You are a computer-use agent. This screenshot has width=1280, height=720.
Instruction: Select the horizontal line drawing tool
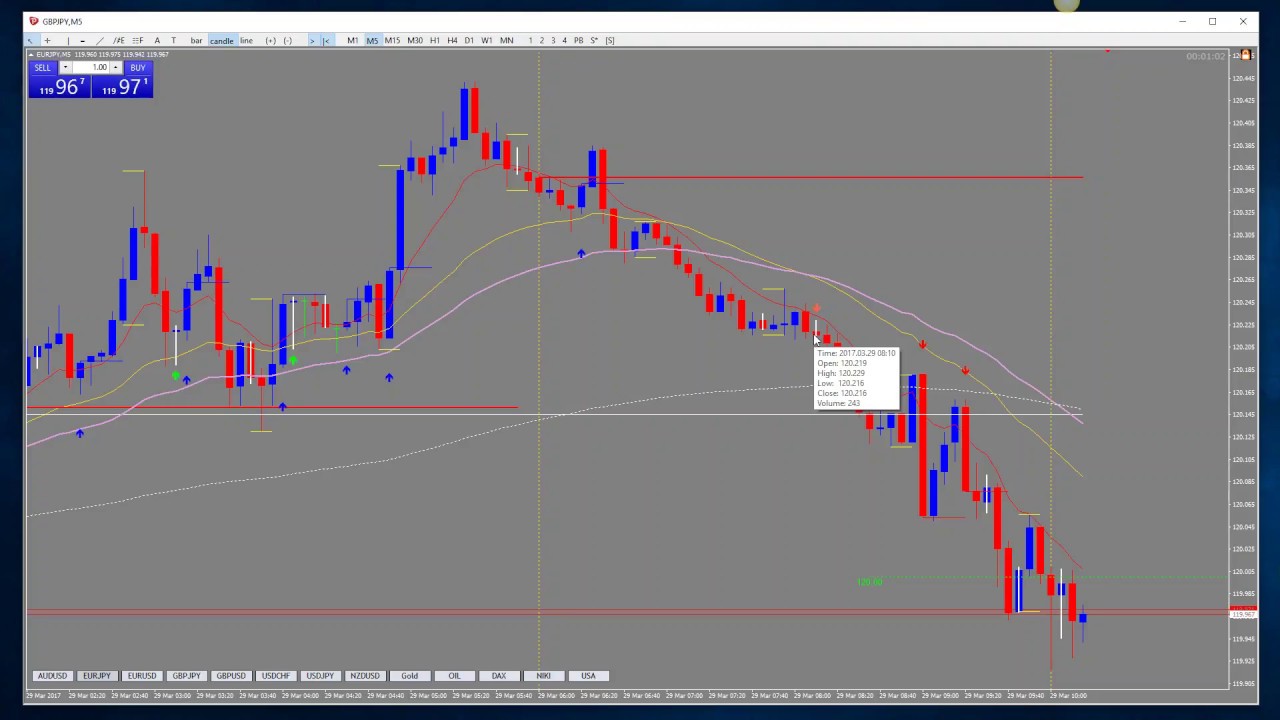point(83,41)
